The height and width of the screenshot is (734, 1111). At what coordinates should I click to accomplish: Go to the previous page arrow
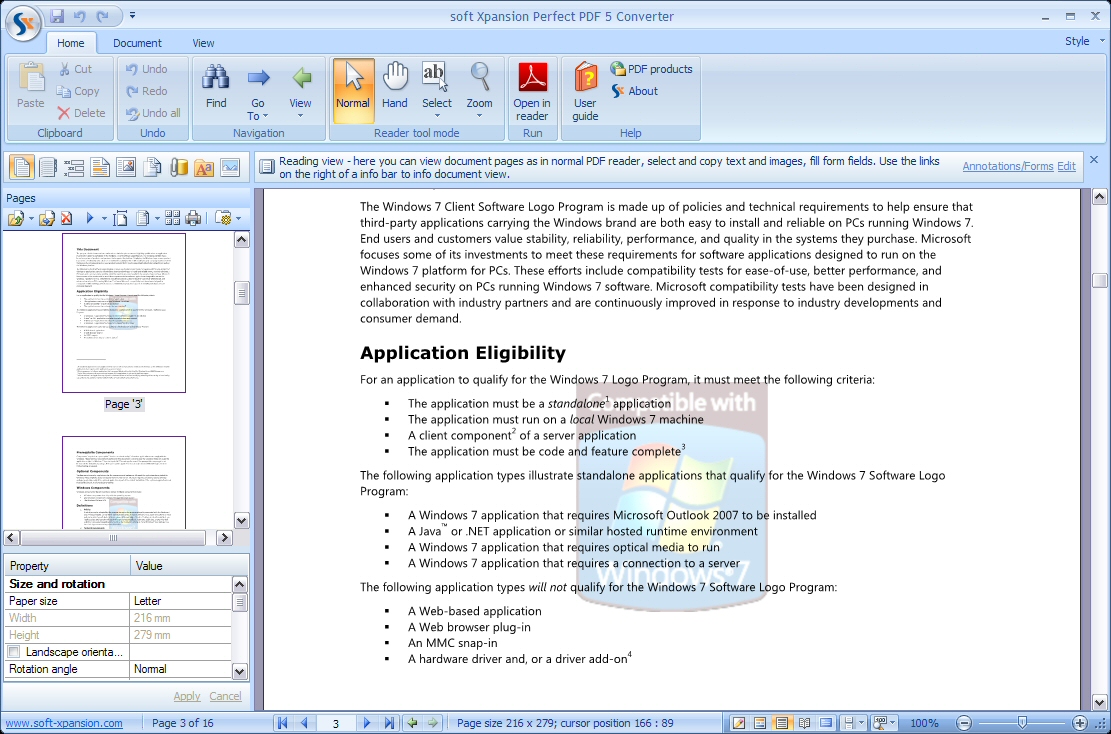pos(305,723)
